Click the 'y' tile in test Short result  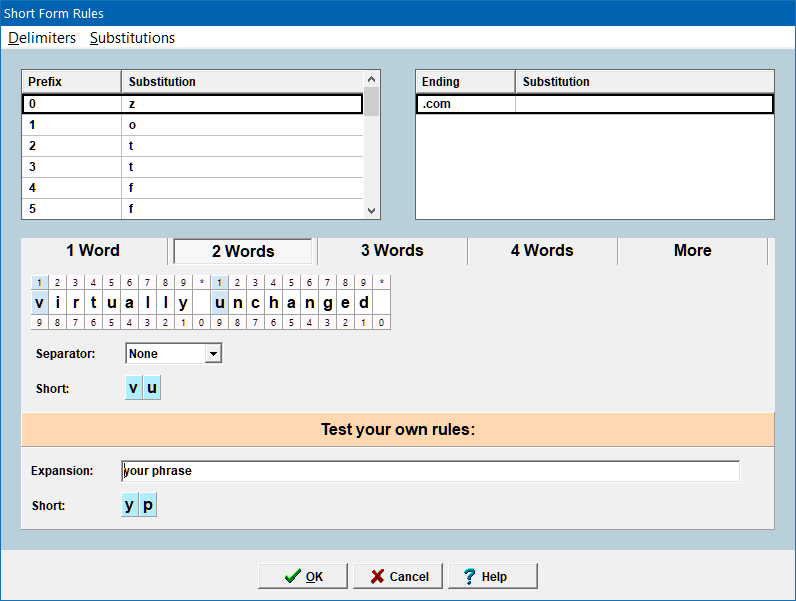[x=130, y=505]
